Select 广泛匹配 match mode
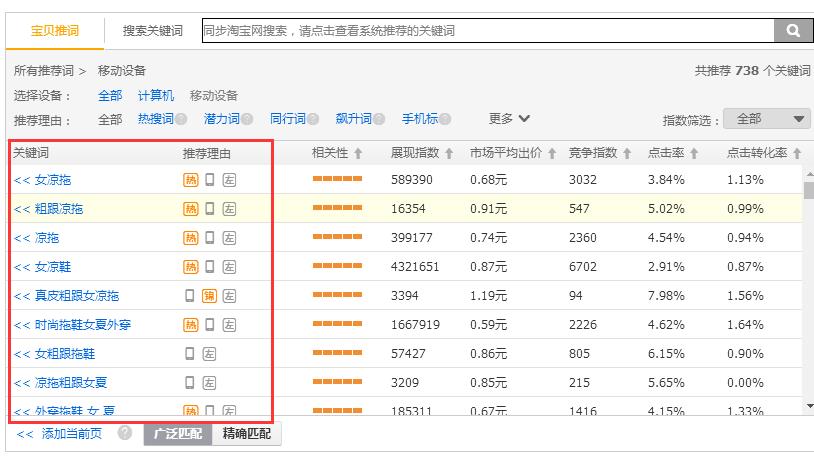 (x=178, y=433)
